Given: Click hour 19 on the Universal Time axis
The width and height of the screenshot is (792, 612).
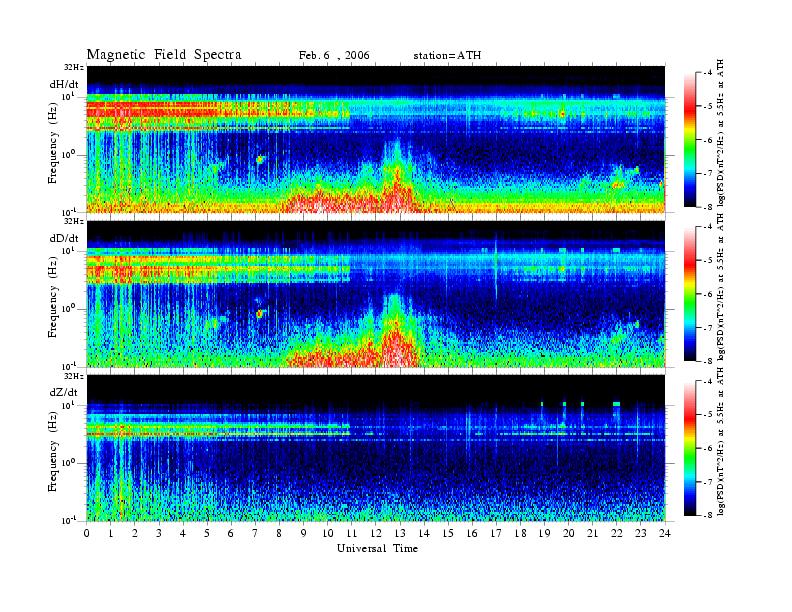Looking at the screenshot, I should pos(544,534).
